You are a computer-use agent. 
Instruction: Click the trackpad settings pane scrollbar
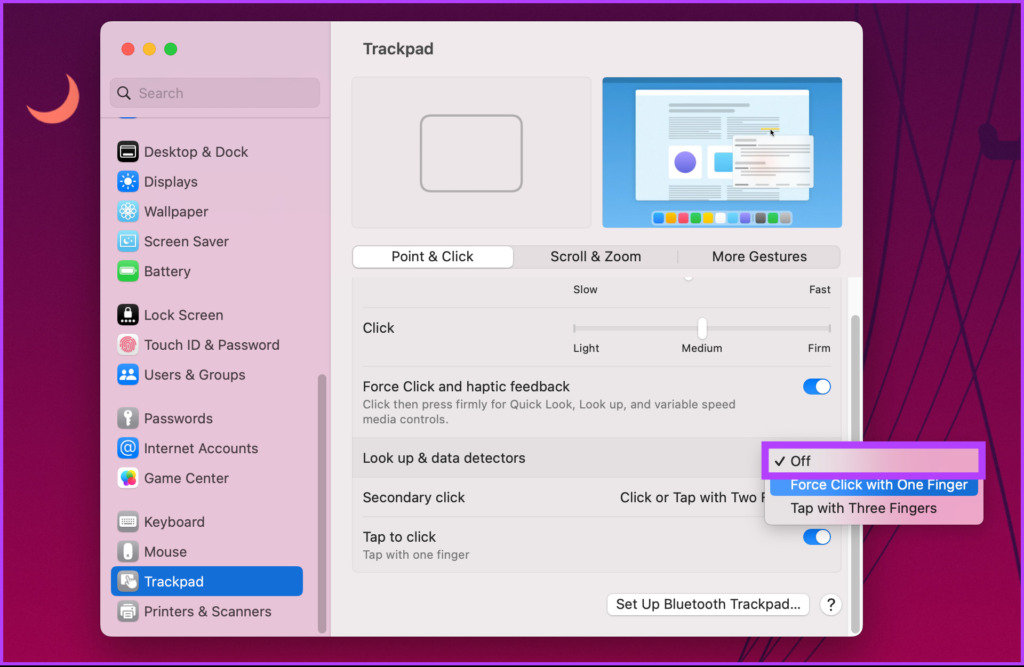(x=855, y=474)
